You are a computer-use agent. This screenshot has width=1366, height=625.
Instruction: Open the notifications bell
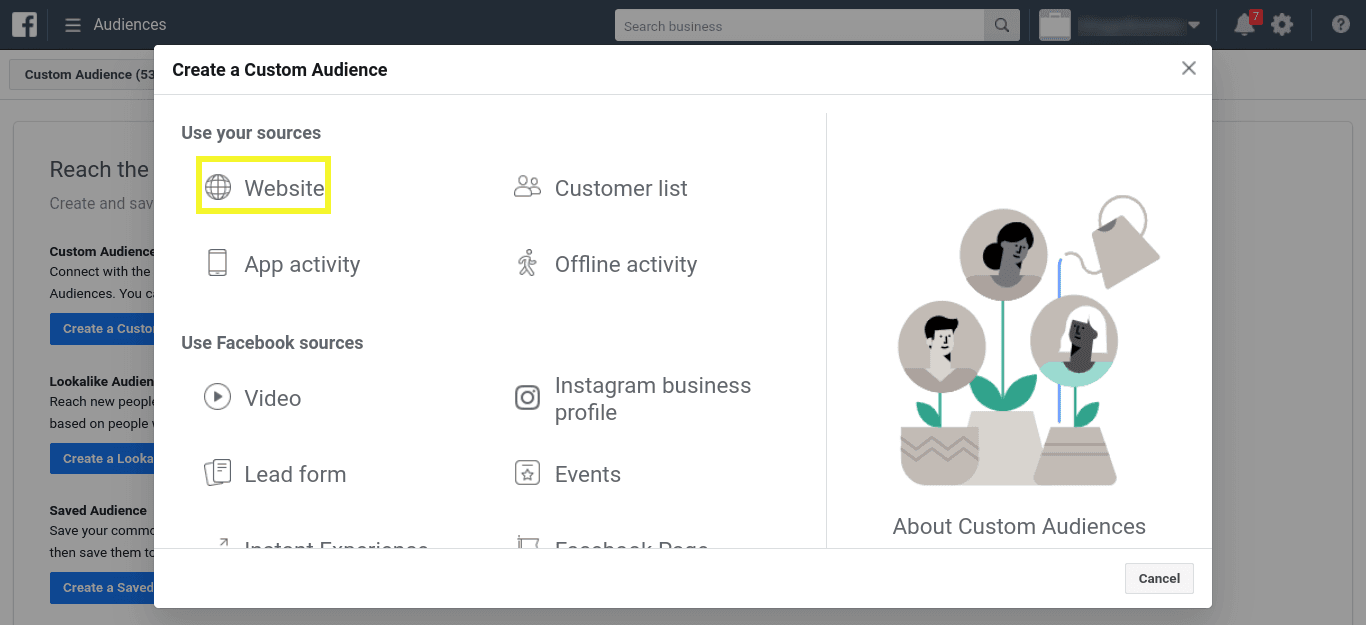coord(1245,25)
